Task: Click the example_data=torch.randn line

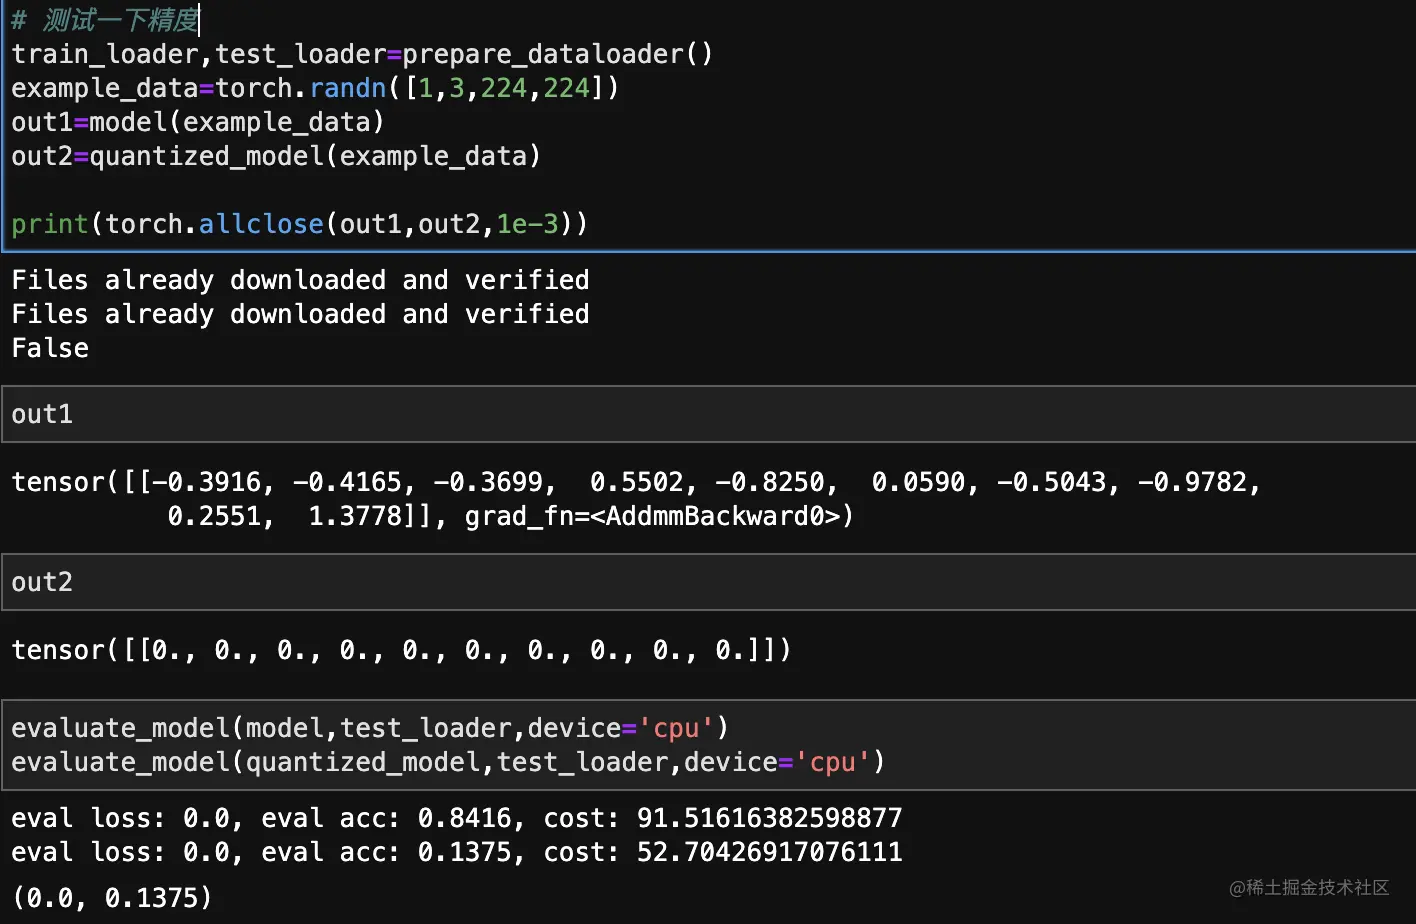Action: coord(315,88)
